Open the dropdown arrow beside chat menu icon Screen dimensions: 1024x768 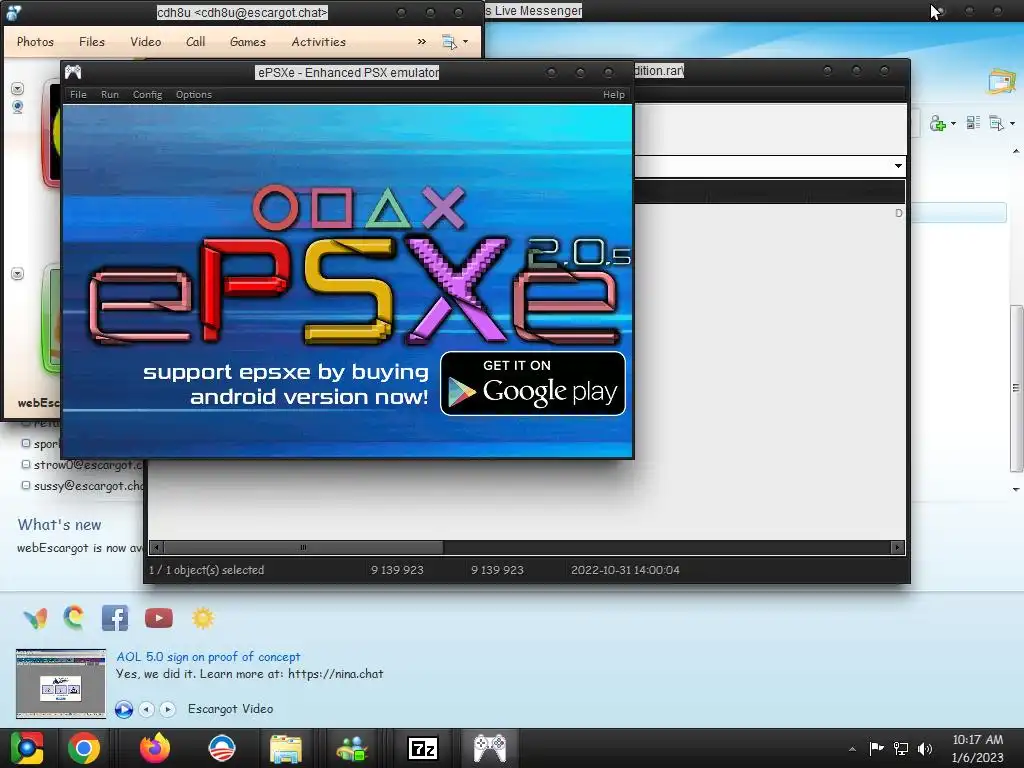click(x=466, y=42)
